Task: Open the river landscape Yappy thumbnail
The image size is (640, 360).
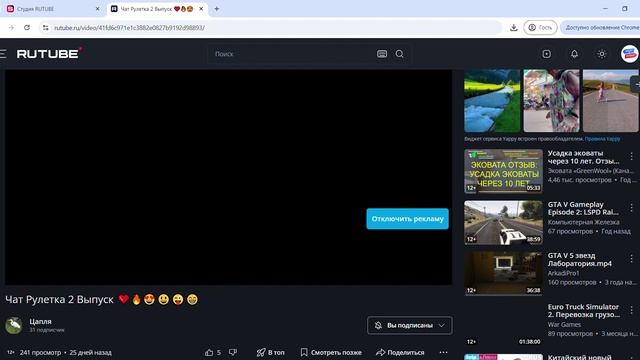Action: (x=492, y=100)
